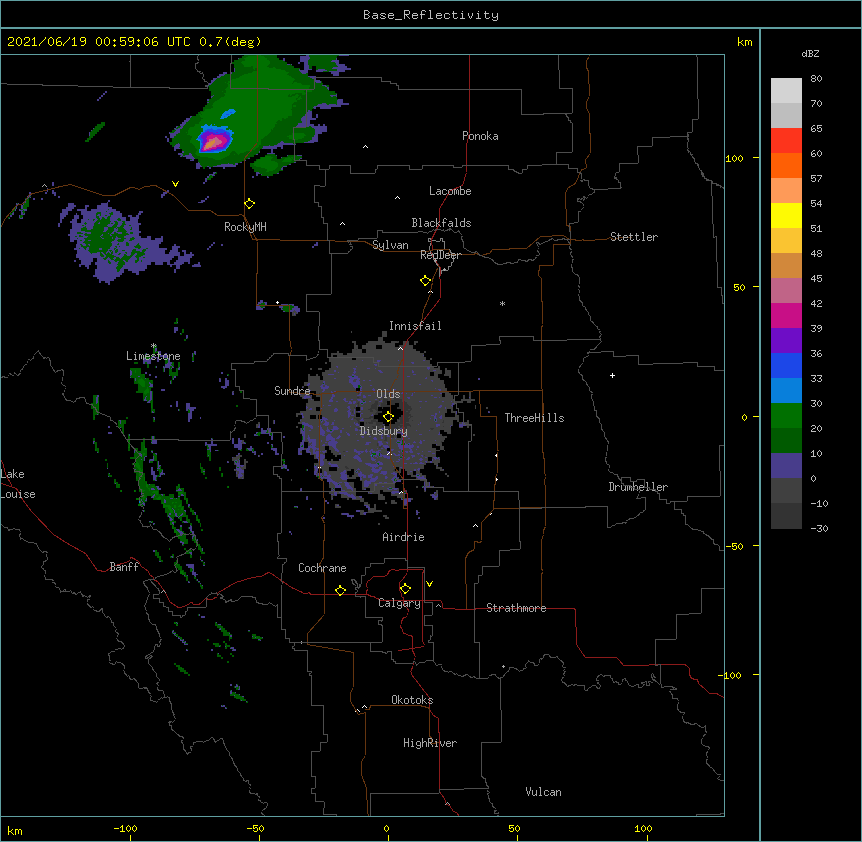
Task: Click the yellow diamond marker below Cochrane
Action: coord(340,590)
